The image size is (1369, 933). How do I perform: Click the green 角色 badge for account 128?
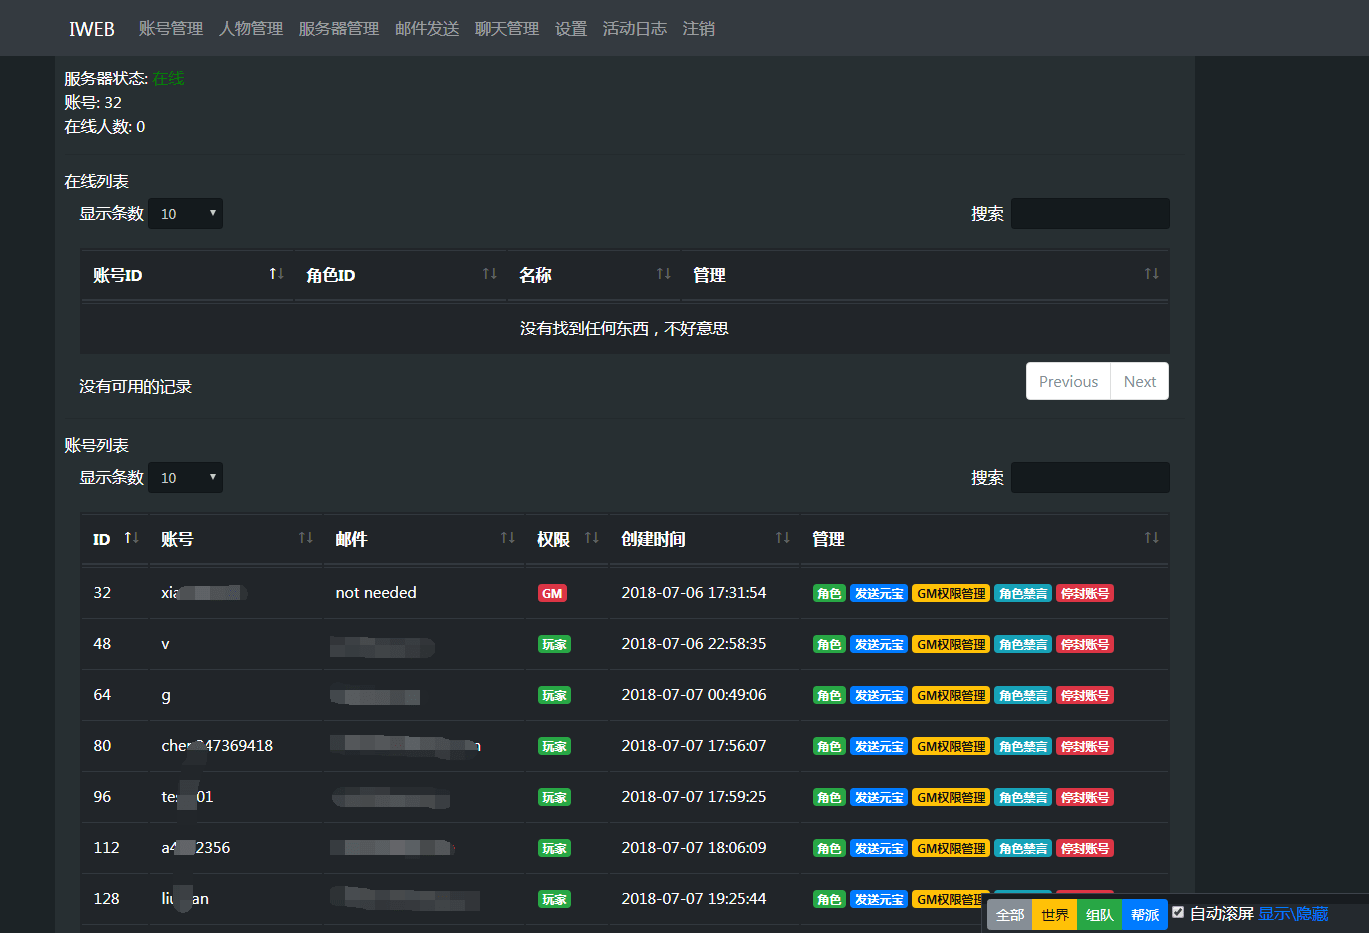828,898
